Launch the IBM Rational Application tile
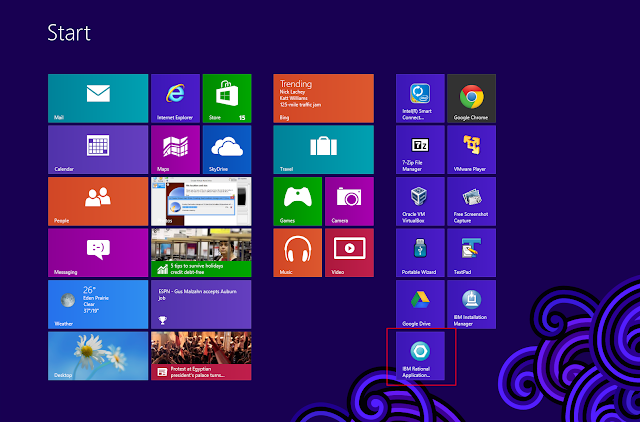Image resolution: width=640 pixels, height=422 pixels. [x=420, y=356]
